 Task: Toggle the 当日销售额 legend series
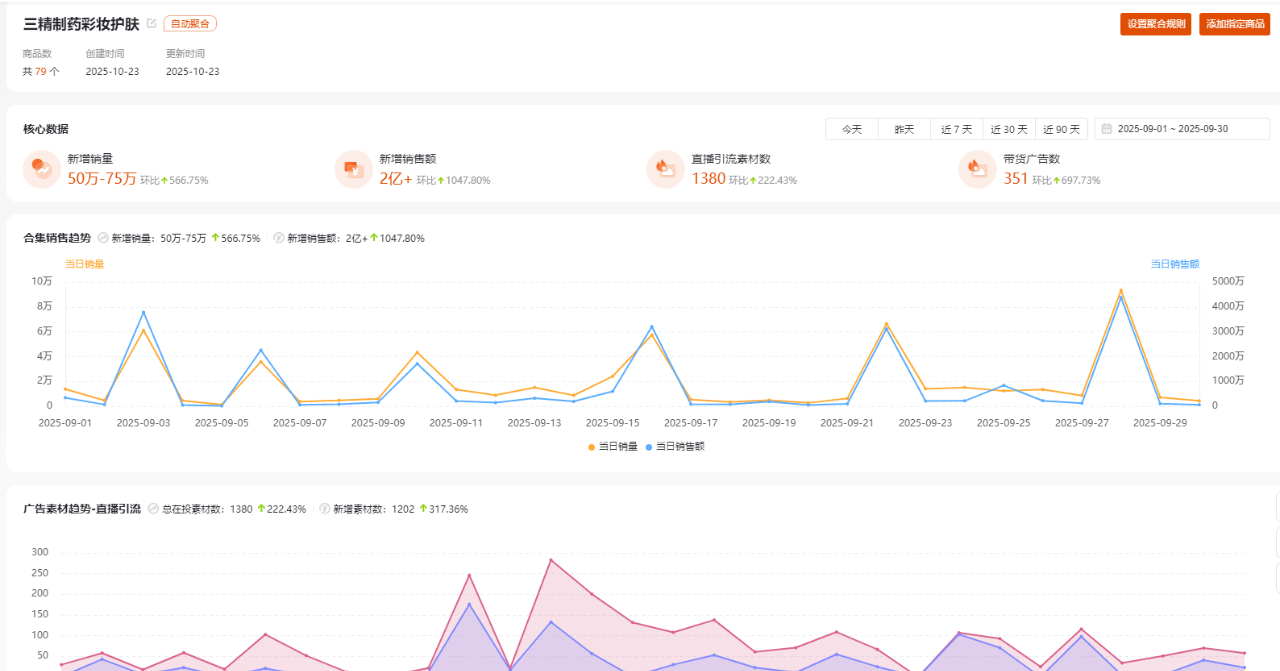[675, 447]
